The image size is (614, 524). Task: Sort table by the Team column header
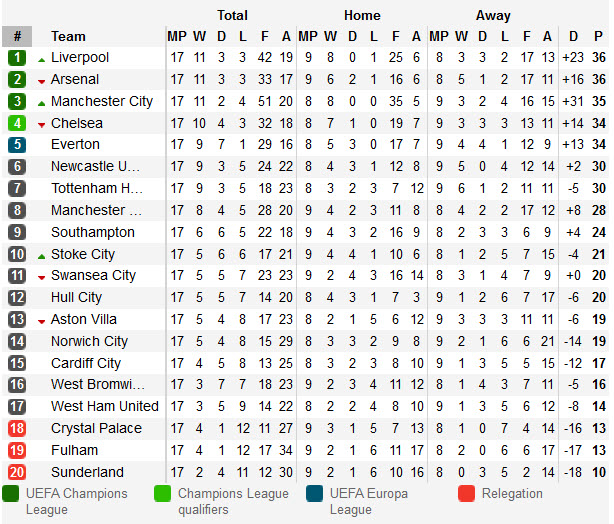tap(68, 36)
